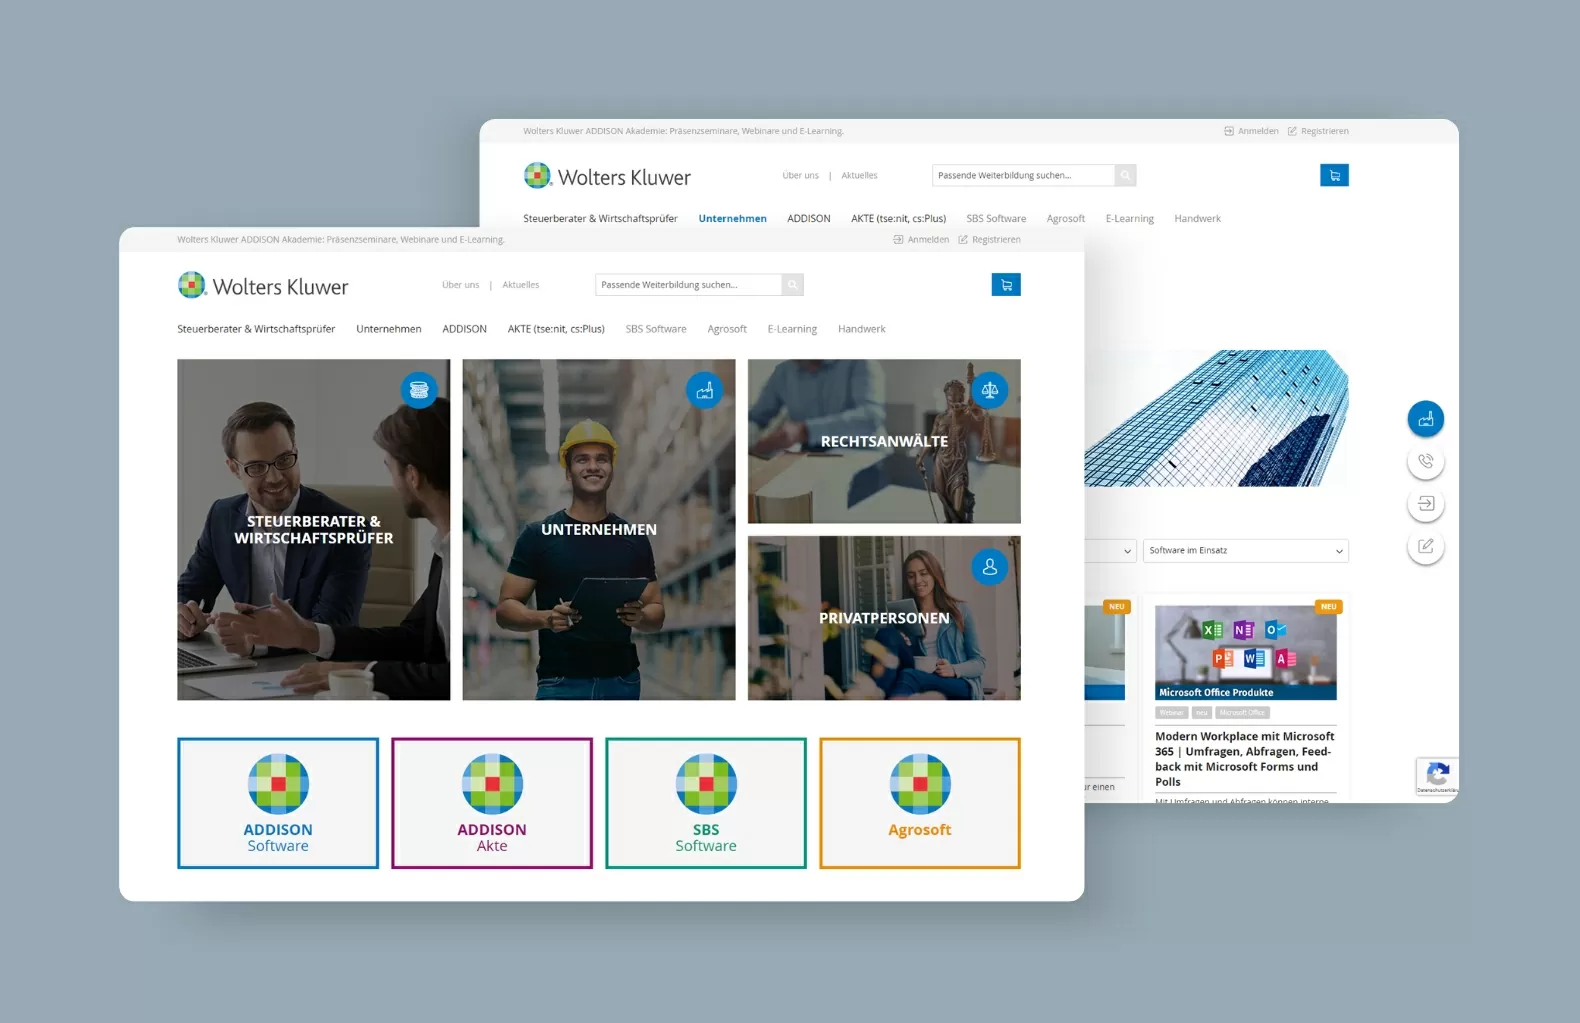The height and width of the screenshot is (1023, 1580).
Task: Expand the partially hidden dropdown left of Software im Einsatz
Action: click(x=1111, y=551)
